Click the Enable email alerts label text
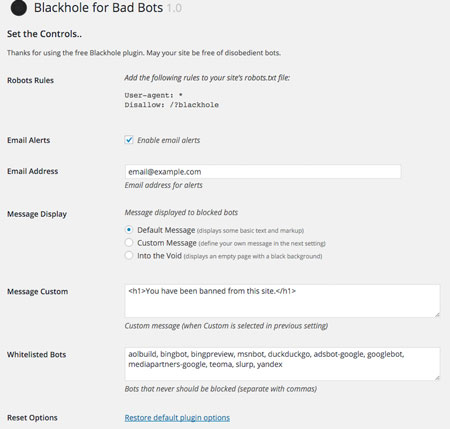The image size is (450, 429). coord(169,140)
